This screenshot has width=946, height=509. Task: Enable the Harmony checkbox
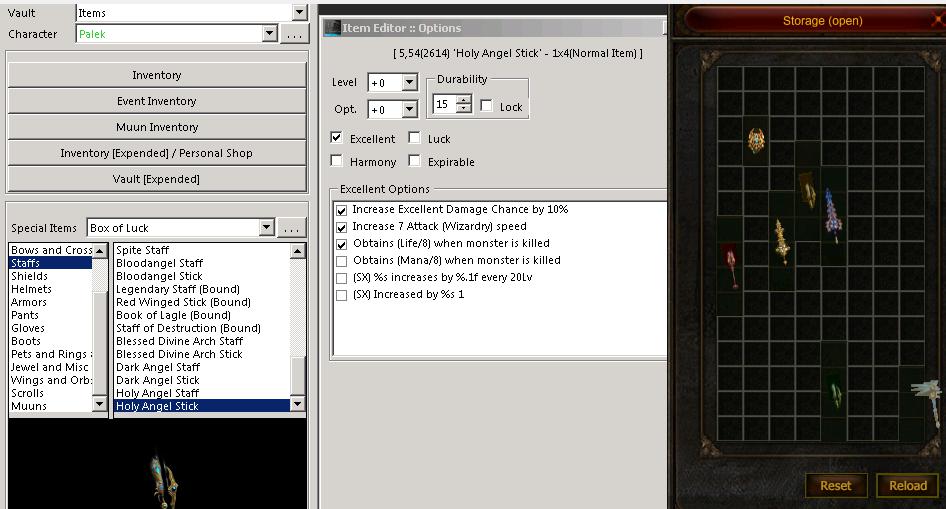click(337, 160)
